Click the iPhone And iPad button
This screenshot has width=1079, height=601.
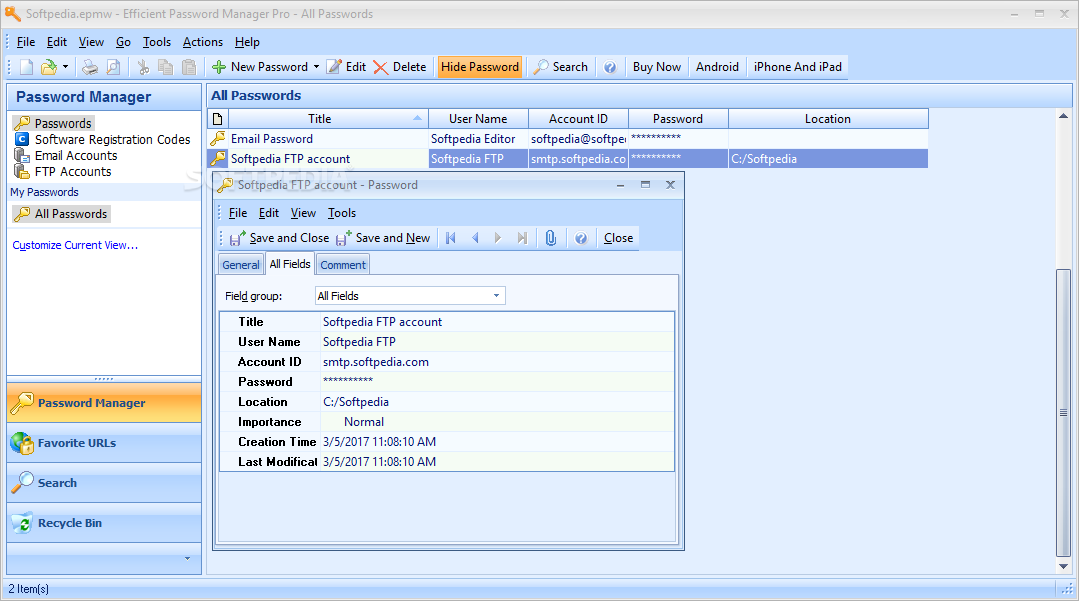(798, 67)
